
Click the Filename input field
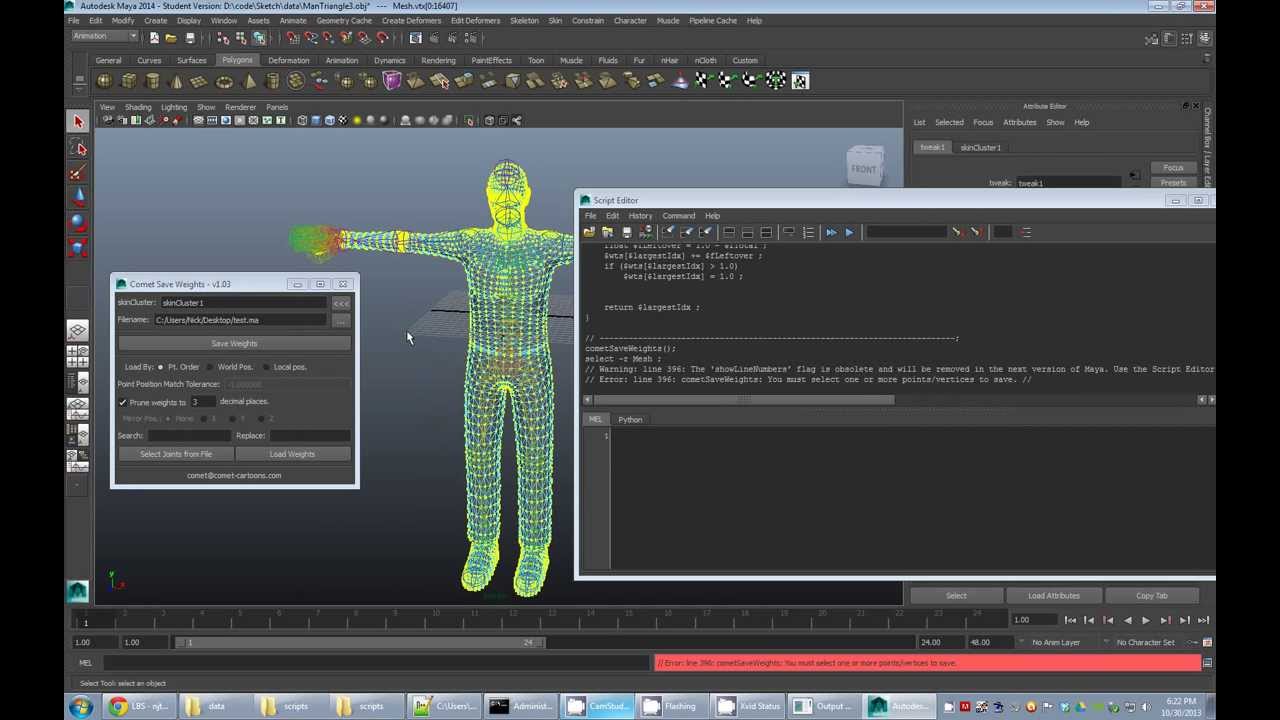click(x=240, y=321)
